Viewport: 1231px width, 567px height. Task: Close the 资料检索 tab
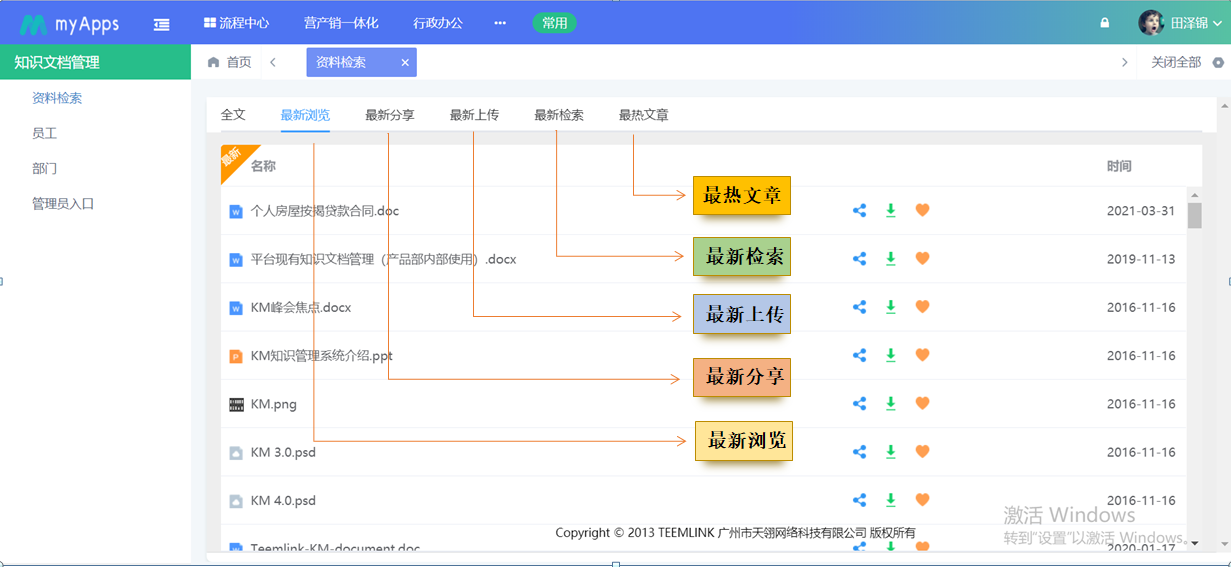click(x=405, y=62)
